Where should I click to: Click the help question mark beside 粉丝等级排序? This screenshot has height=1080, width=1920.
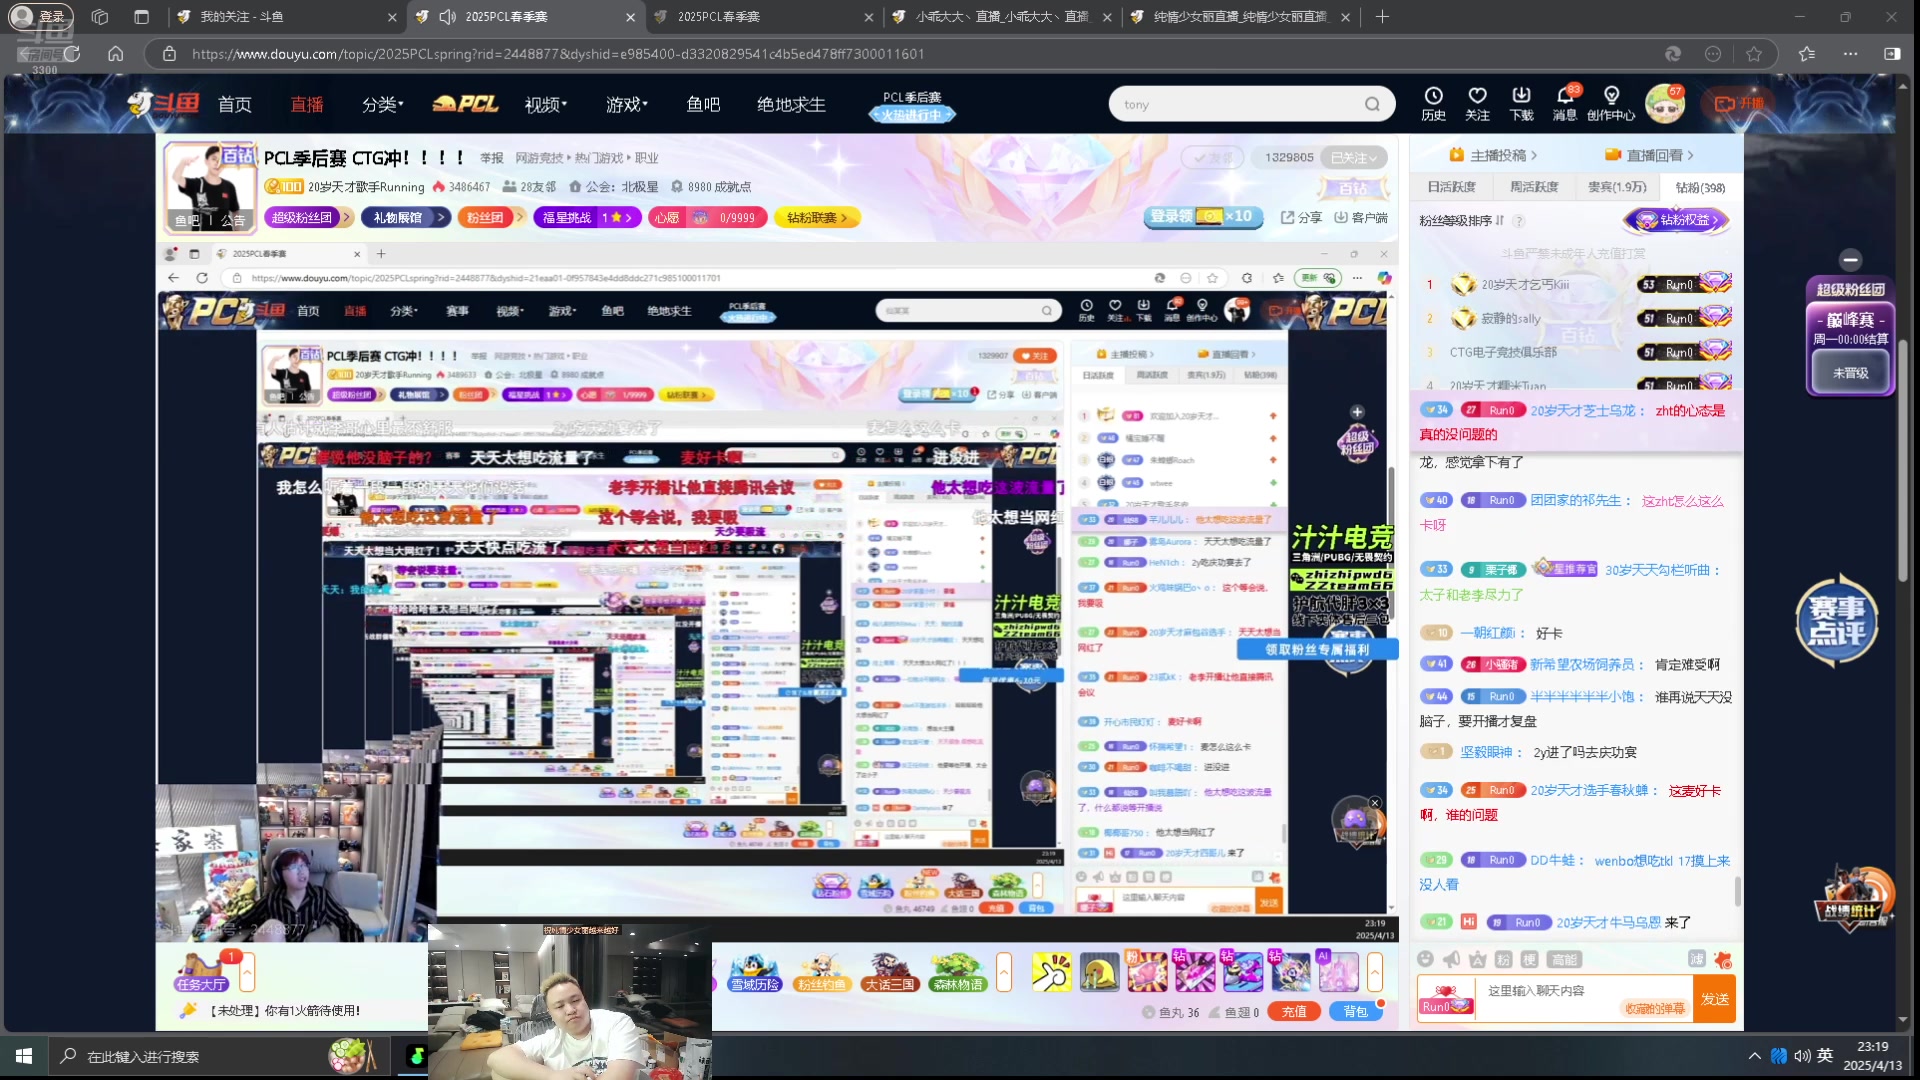(x=1518, y=221)
